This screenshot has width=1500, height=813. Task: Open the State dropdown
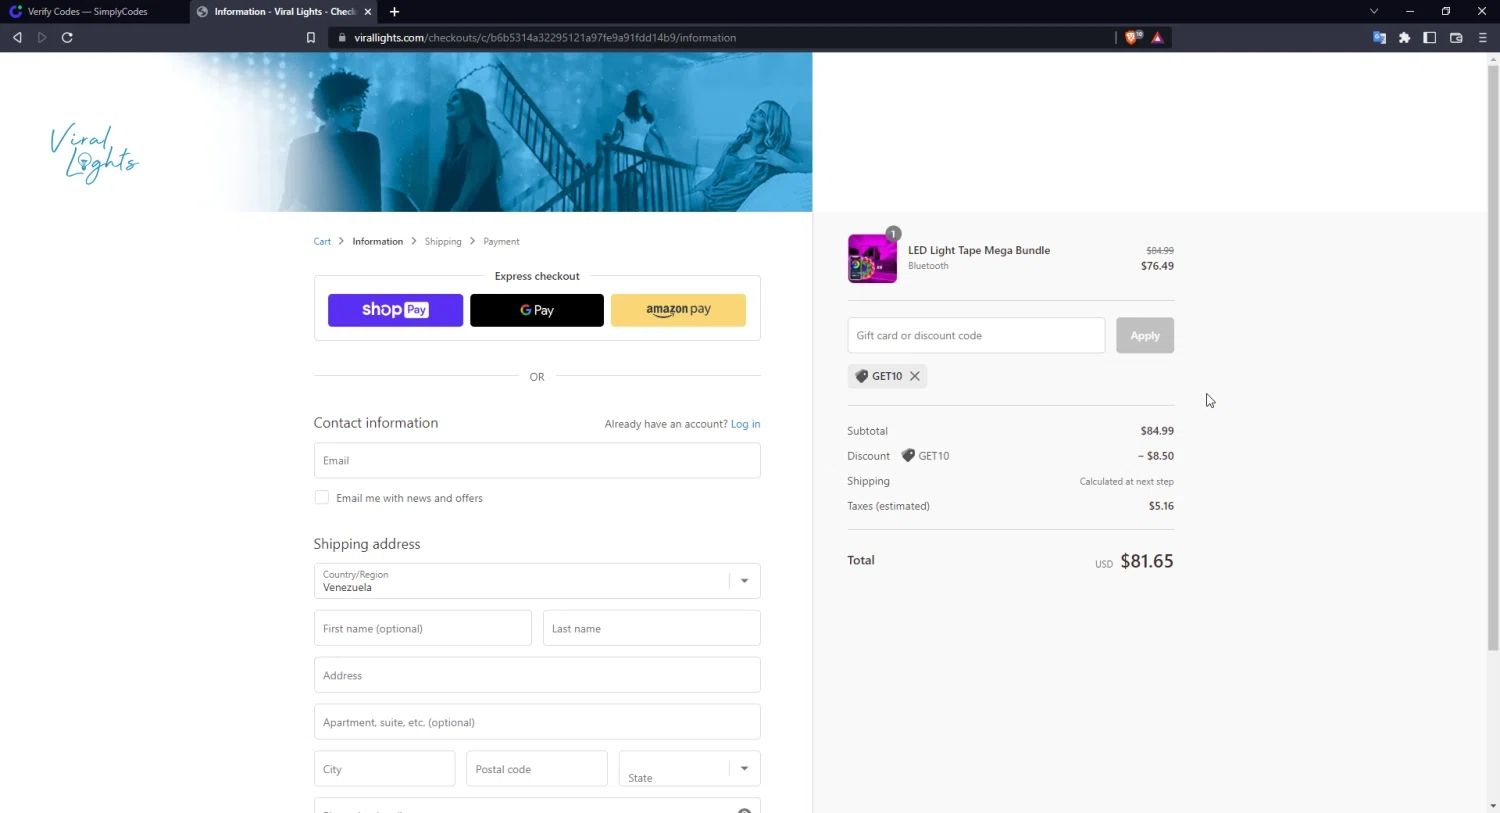pyautogui.click(x=690, y=769)
